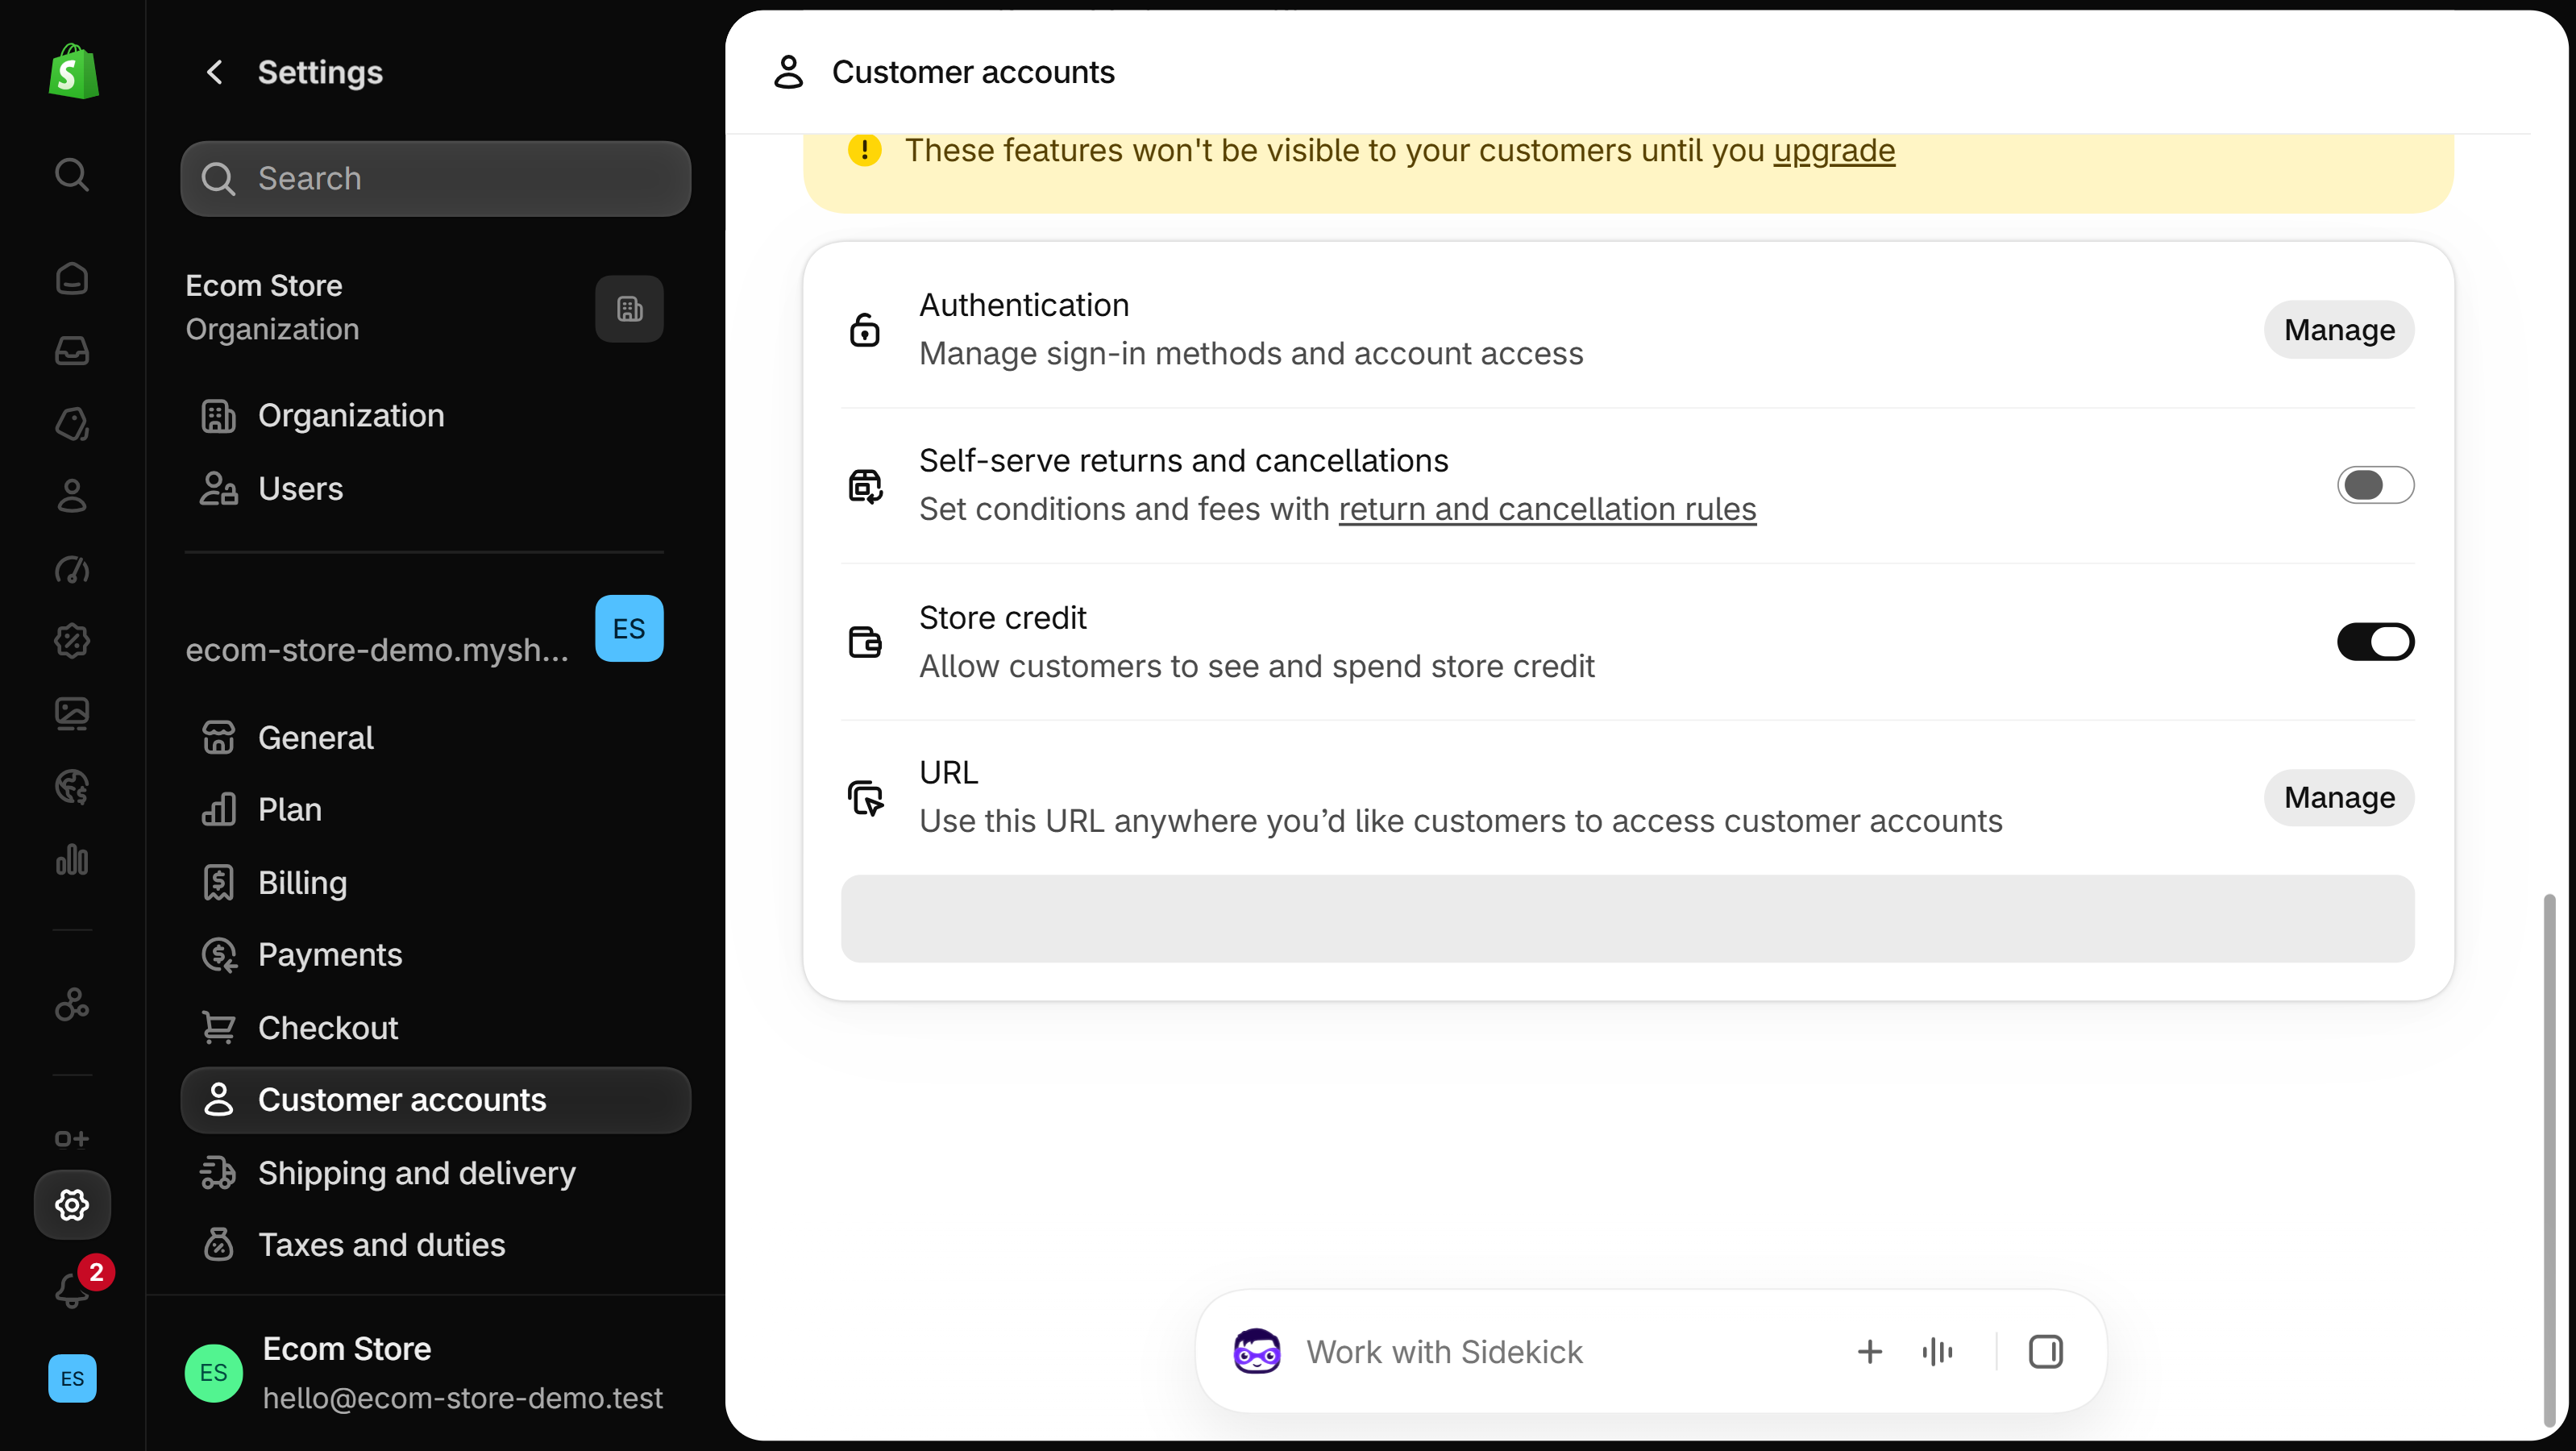This screenshot has height=1451, width=2576.
Task: Open Plan settings menu item
Action: click(435, 810)
